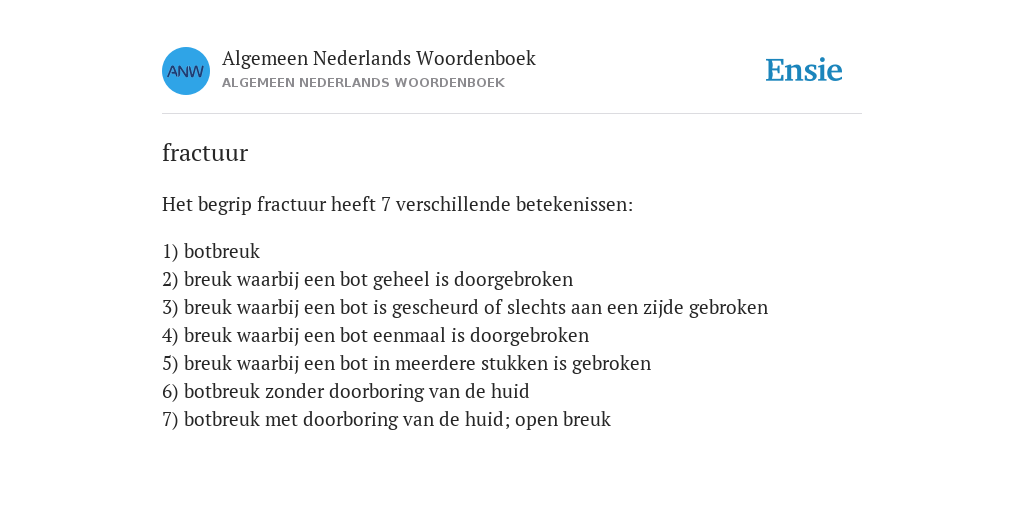Select the uppercase ALGEMEEN NEDERLANDS WOORDENBOEK subtitle
Viewport: 1024px width, 512px height.
[363, 83]
